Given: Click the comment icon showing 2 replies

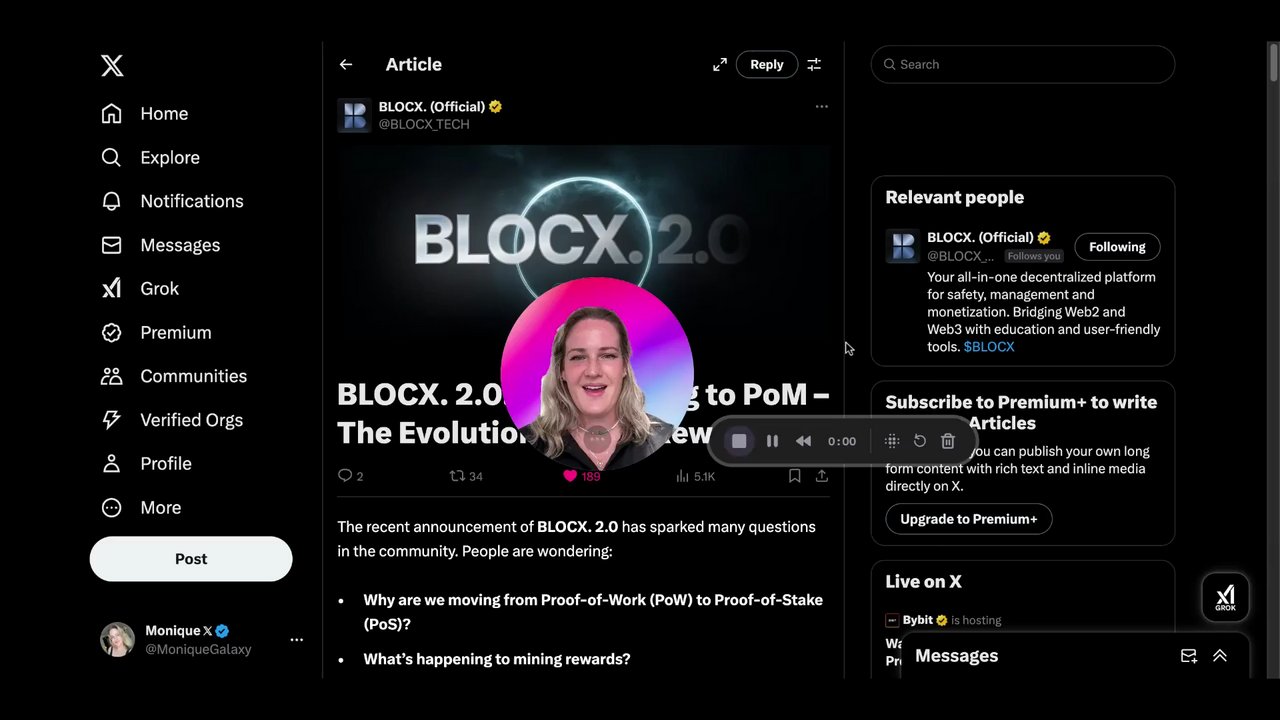Looking at the screenshot, I should click(x=345, y=476).
